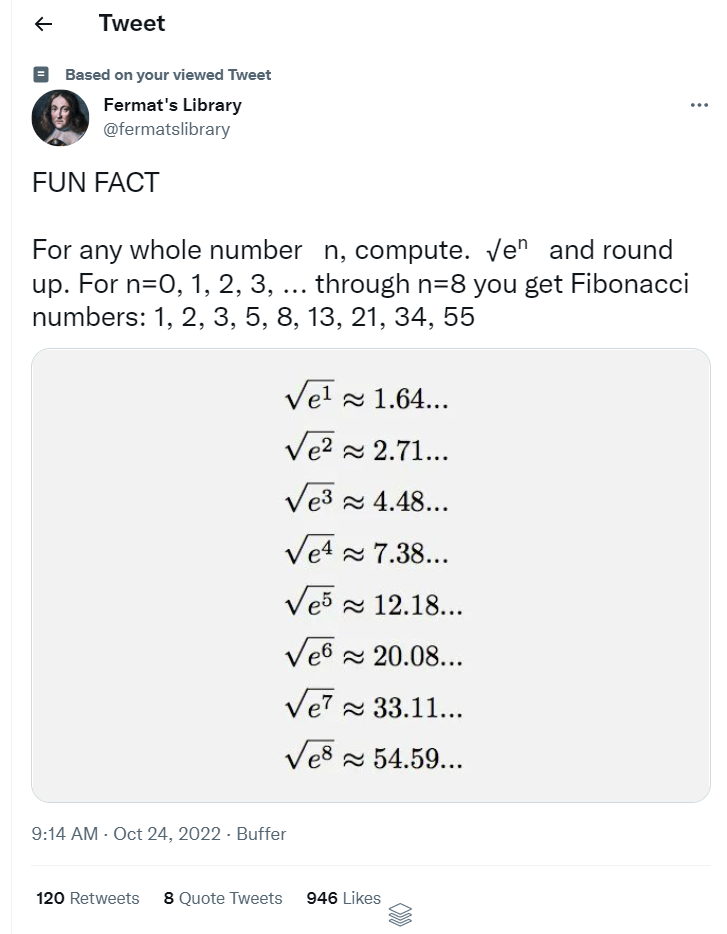Click the 9:14 AM · Oct 24, 2022 timestamp
Screen dimensions: 727x934
126,833
